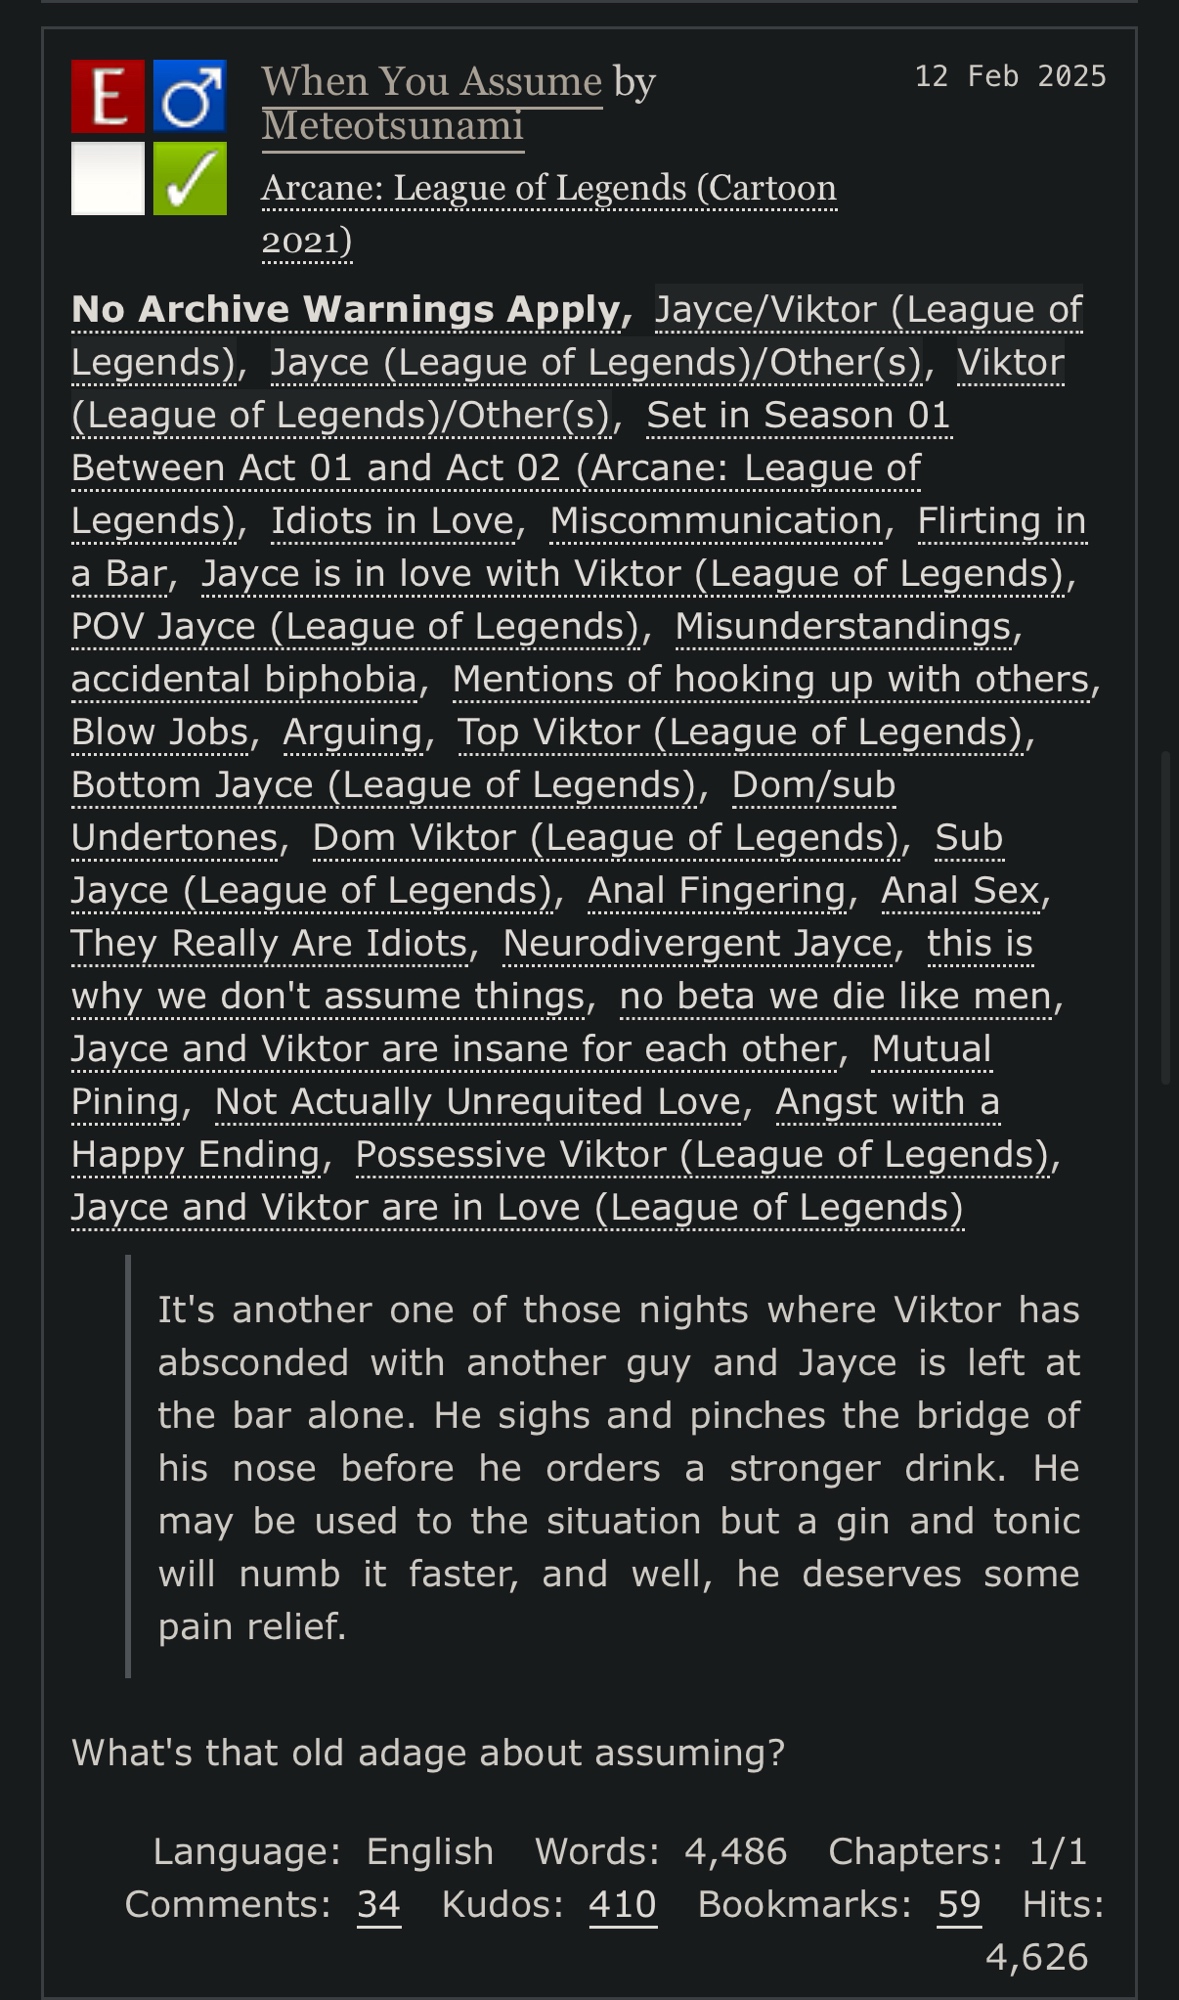
Task: Click the accidental biphobia tag
Action: pos(244,679)
